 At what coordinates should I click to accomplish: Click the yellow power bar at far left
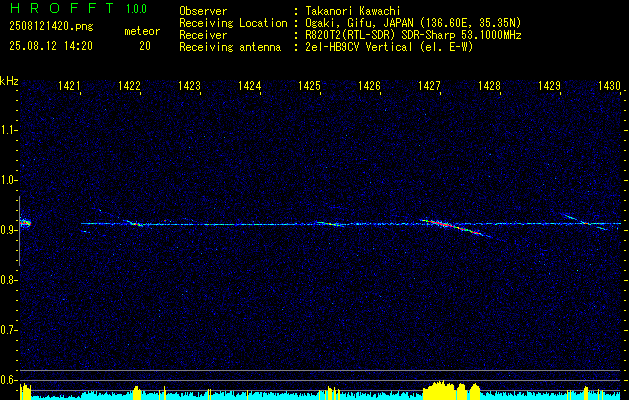(x=25, y=392)
